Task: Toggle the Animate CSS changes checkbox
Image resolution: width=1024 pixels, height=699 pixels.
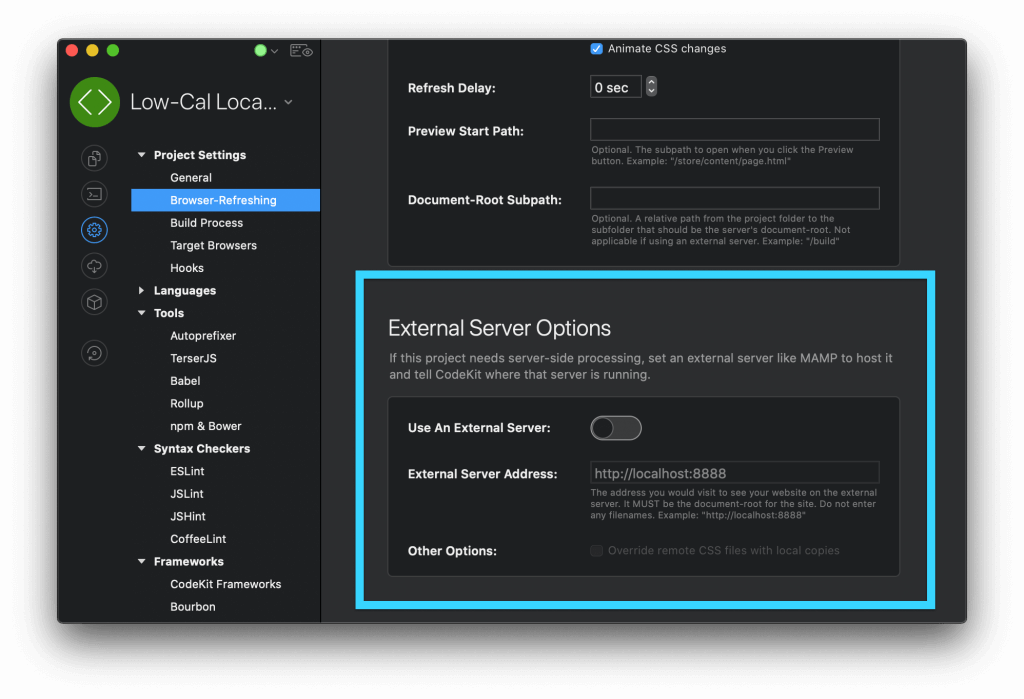Action: pos(596,49)
